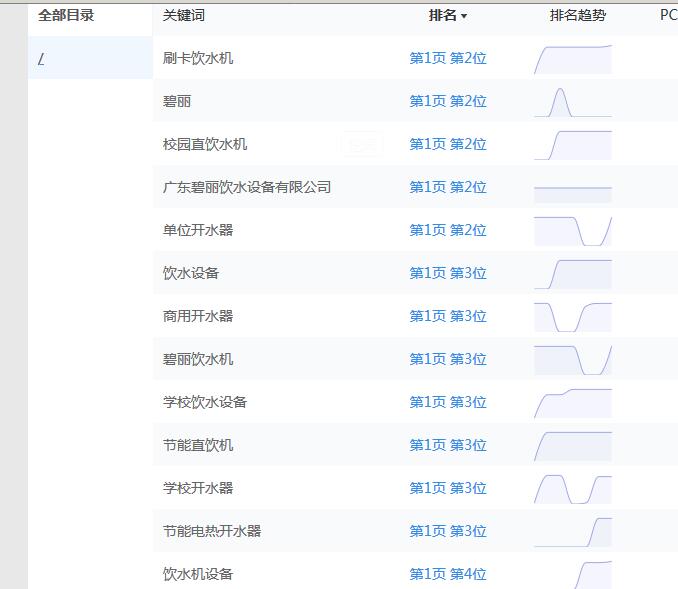Select keyword 节能直饮机
678x589 pixels.
198,445
